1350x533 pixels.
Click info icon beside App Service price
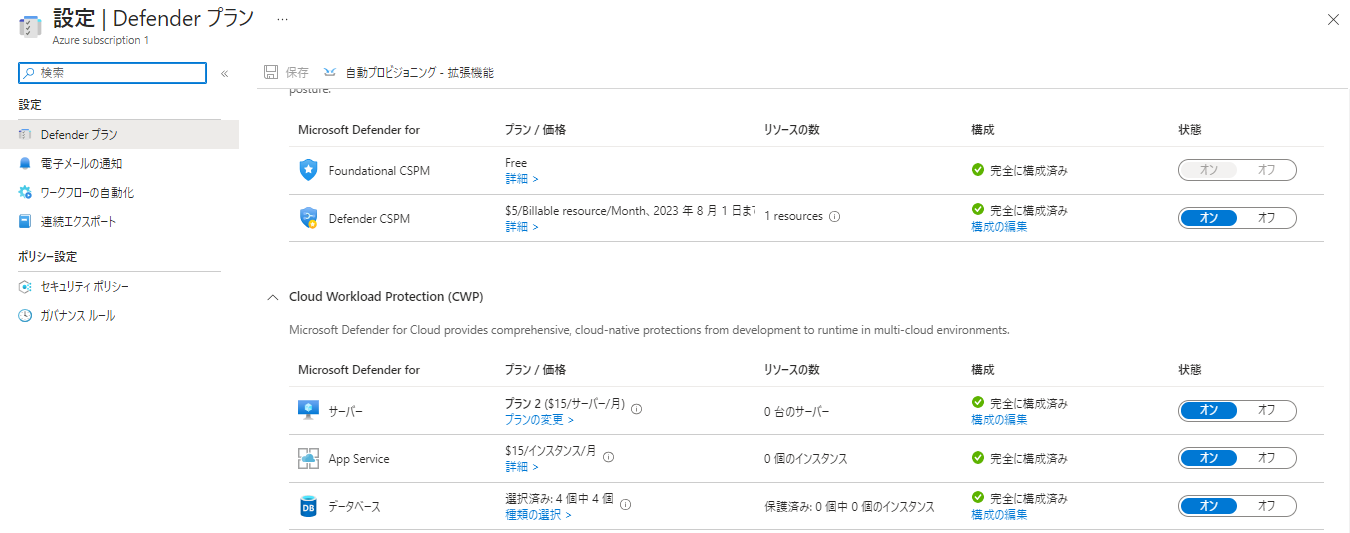(x=608, y=456)
